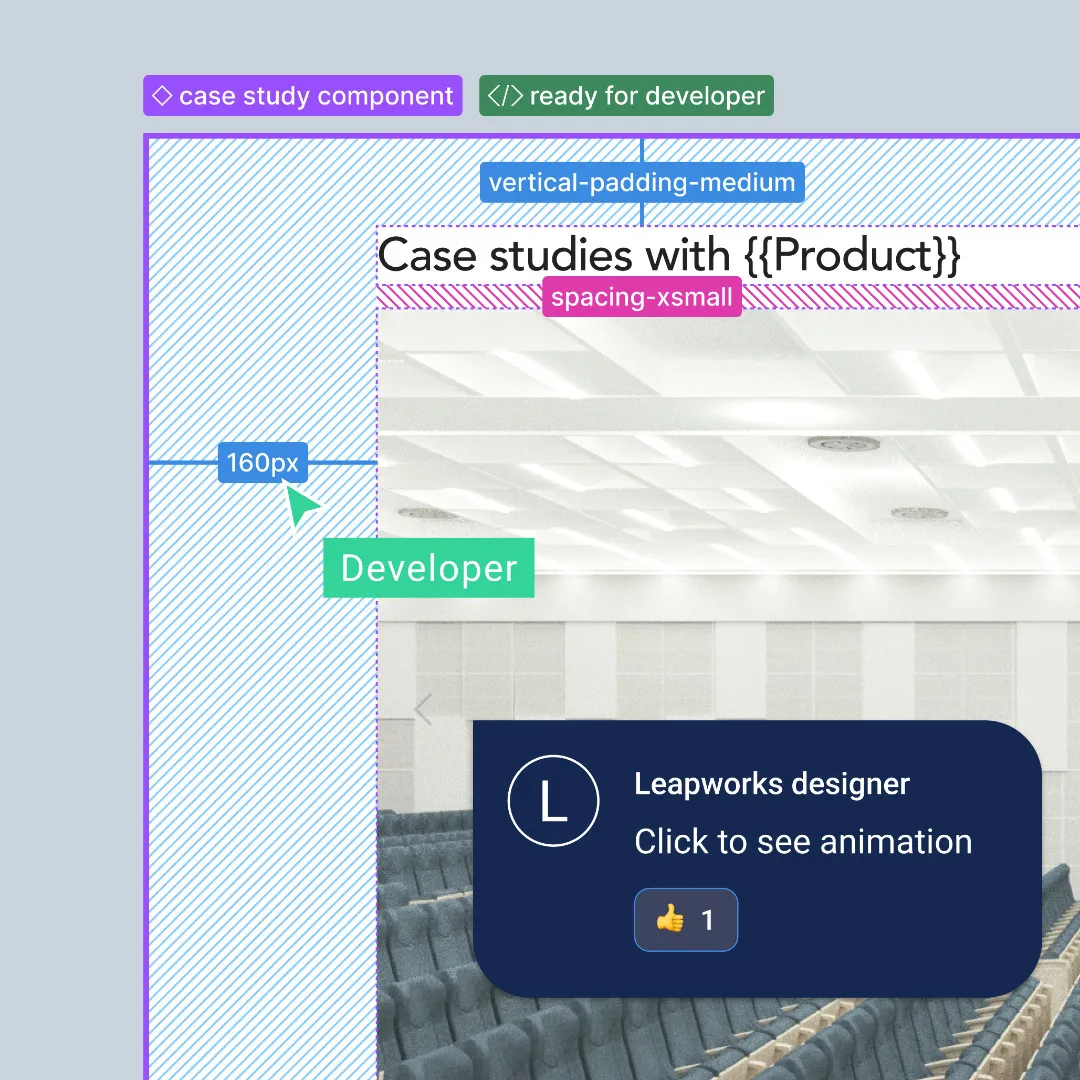The image size is (1080, 1080).
Task: Click the ready for developer badge
Action: pos(626,96)
